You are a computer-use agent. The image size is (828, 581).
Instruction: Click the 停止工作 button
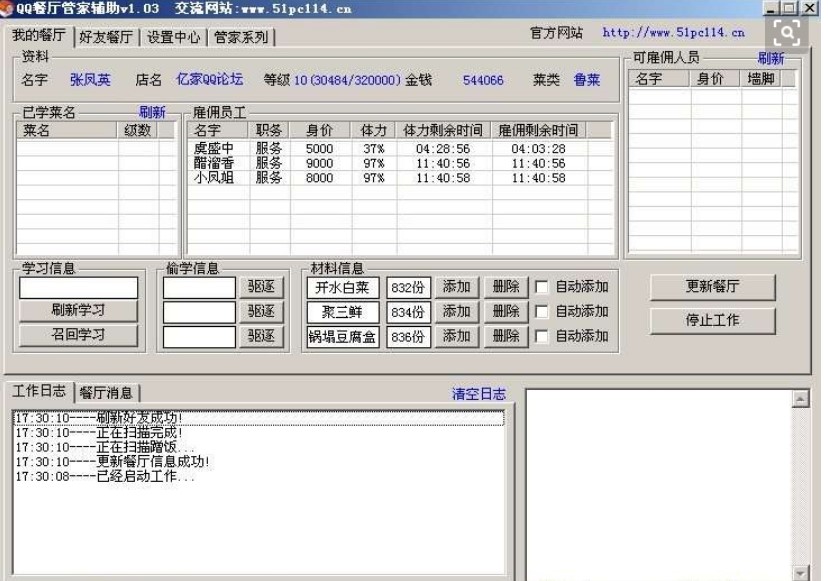tap(712, 321)
